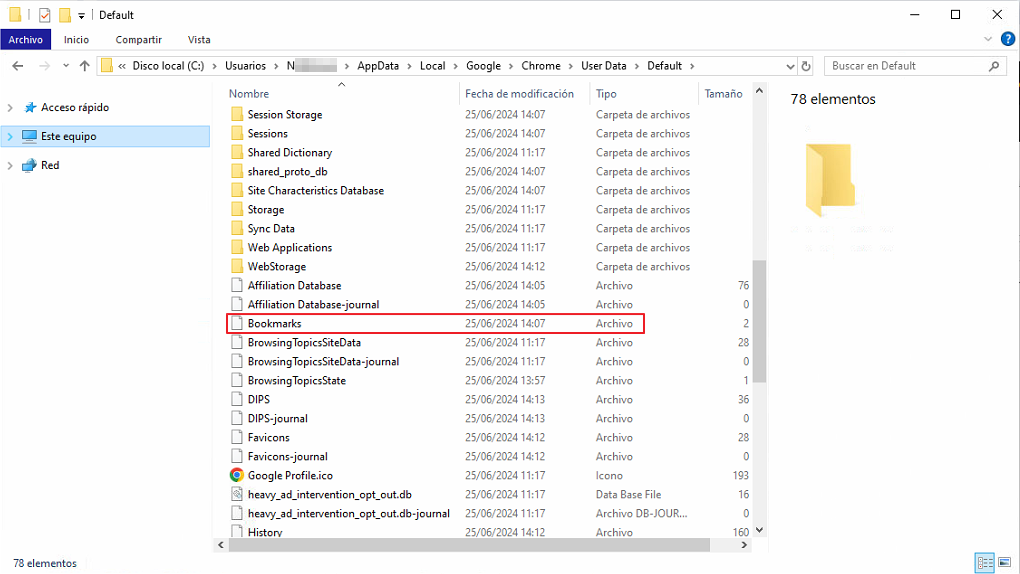Viewport: 1020px width, 574px height.
Task: Select the shared_proto_db folder icon
Action: 237,172
